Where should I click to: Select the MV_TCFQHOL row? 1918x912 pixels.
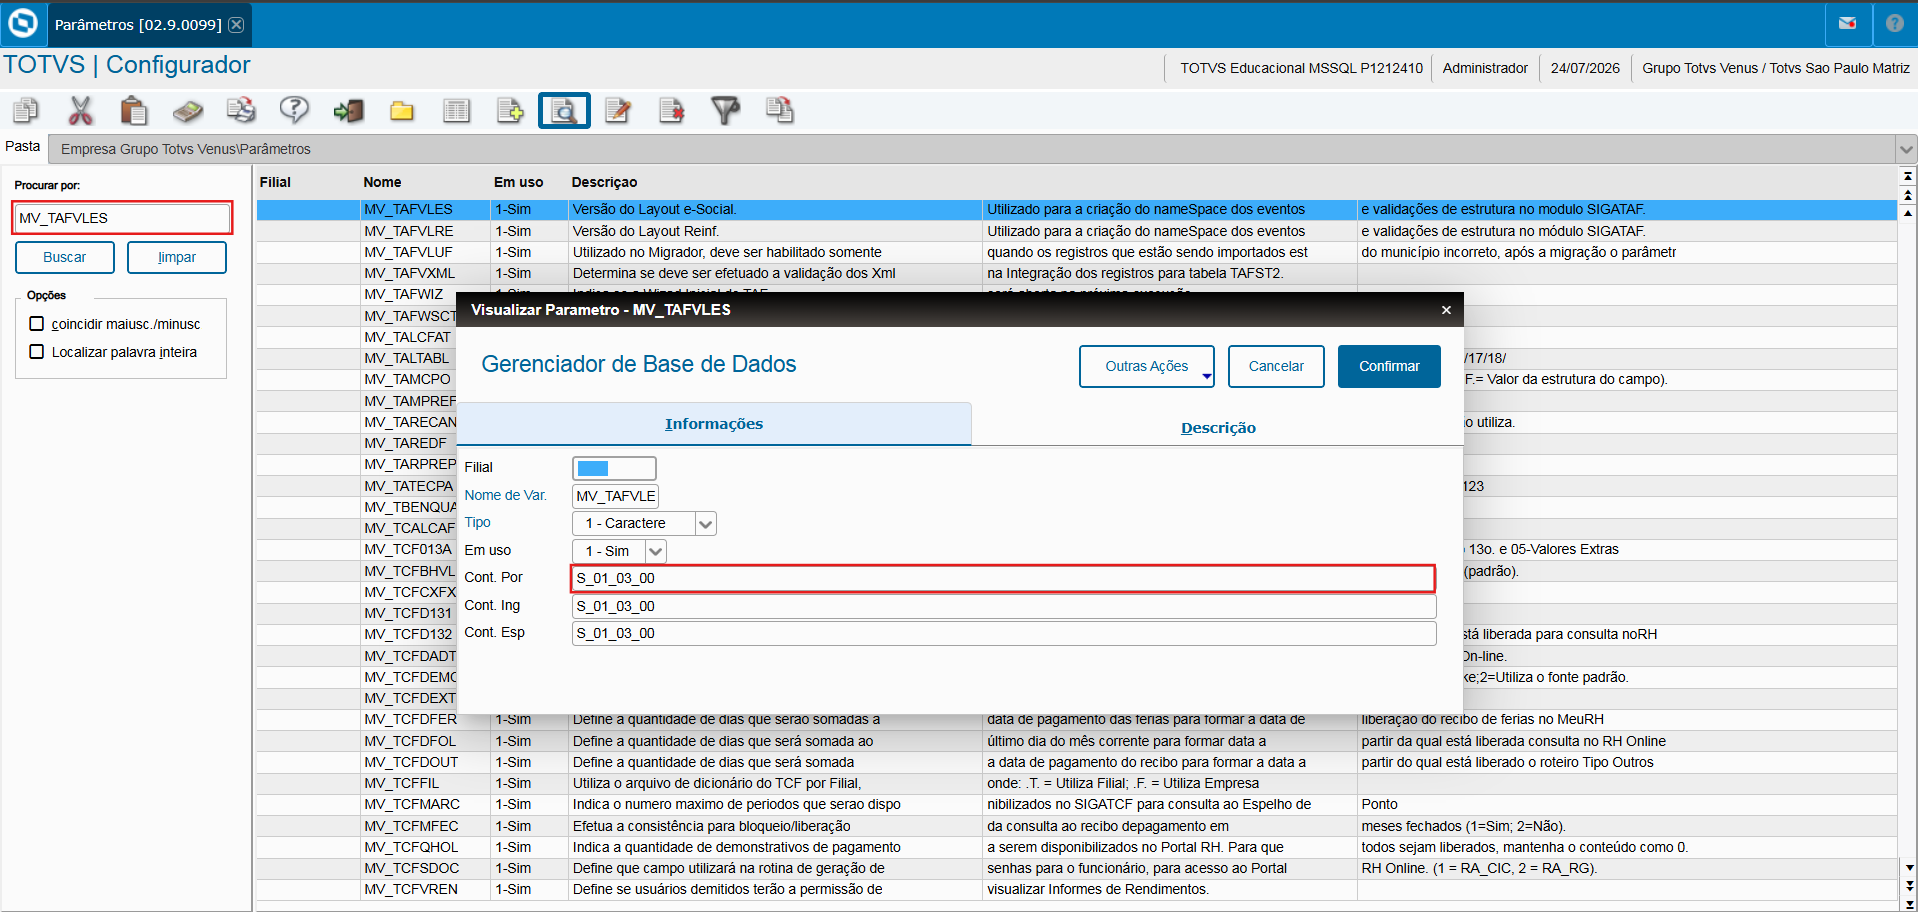tap(1076, 847)
